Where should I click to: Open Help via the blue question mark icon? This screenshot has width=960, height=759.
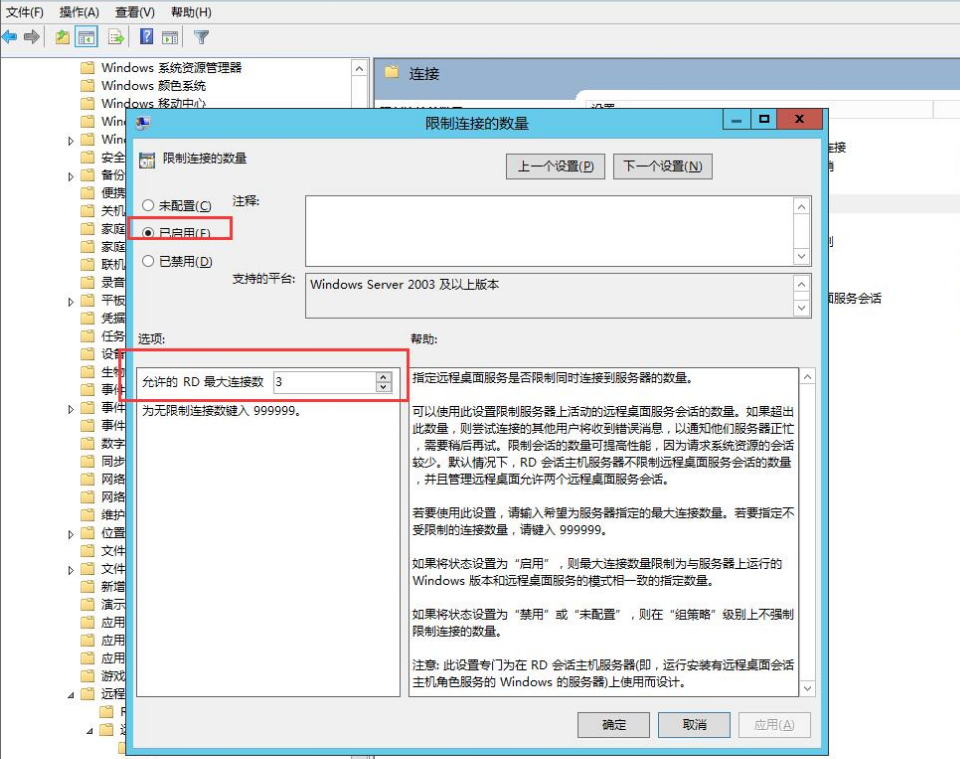146,37
